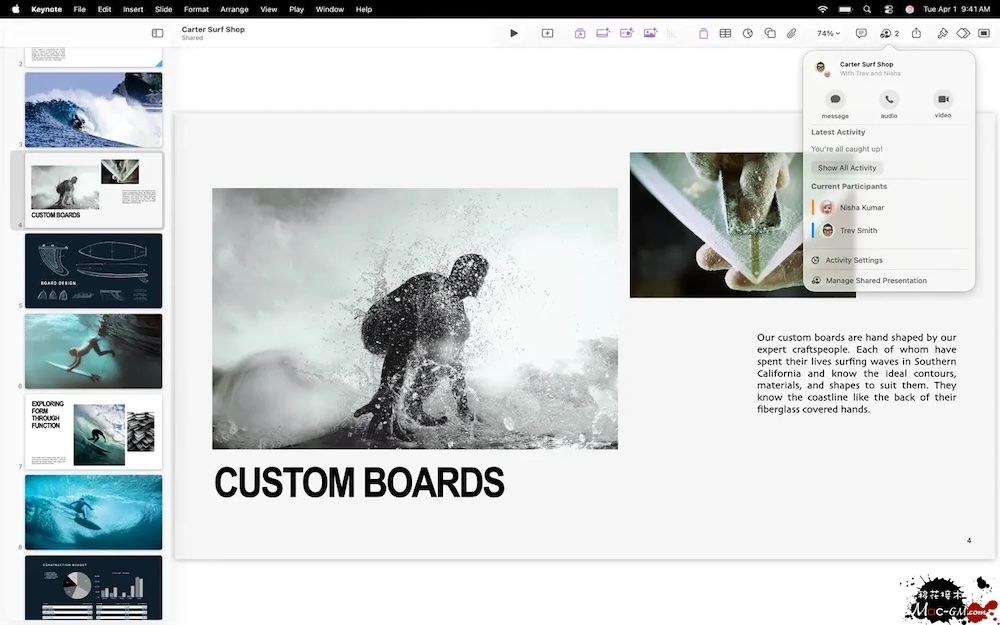Click the Add Slide toolbar icon
This screenshot has width=1000, height=625.
[x=547, y=33]
